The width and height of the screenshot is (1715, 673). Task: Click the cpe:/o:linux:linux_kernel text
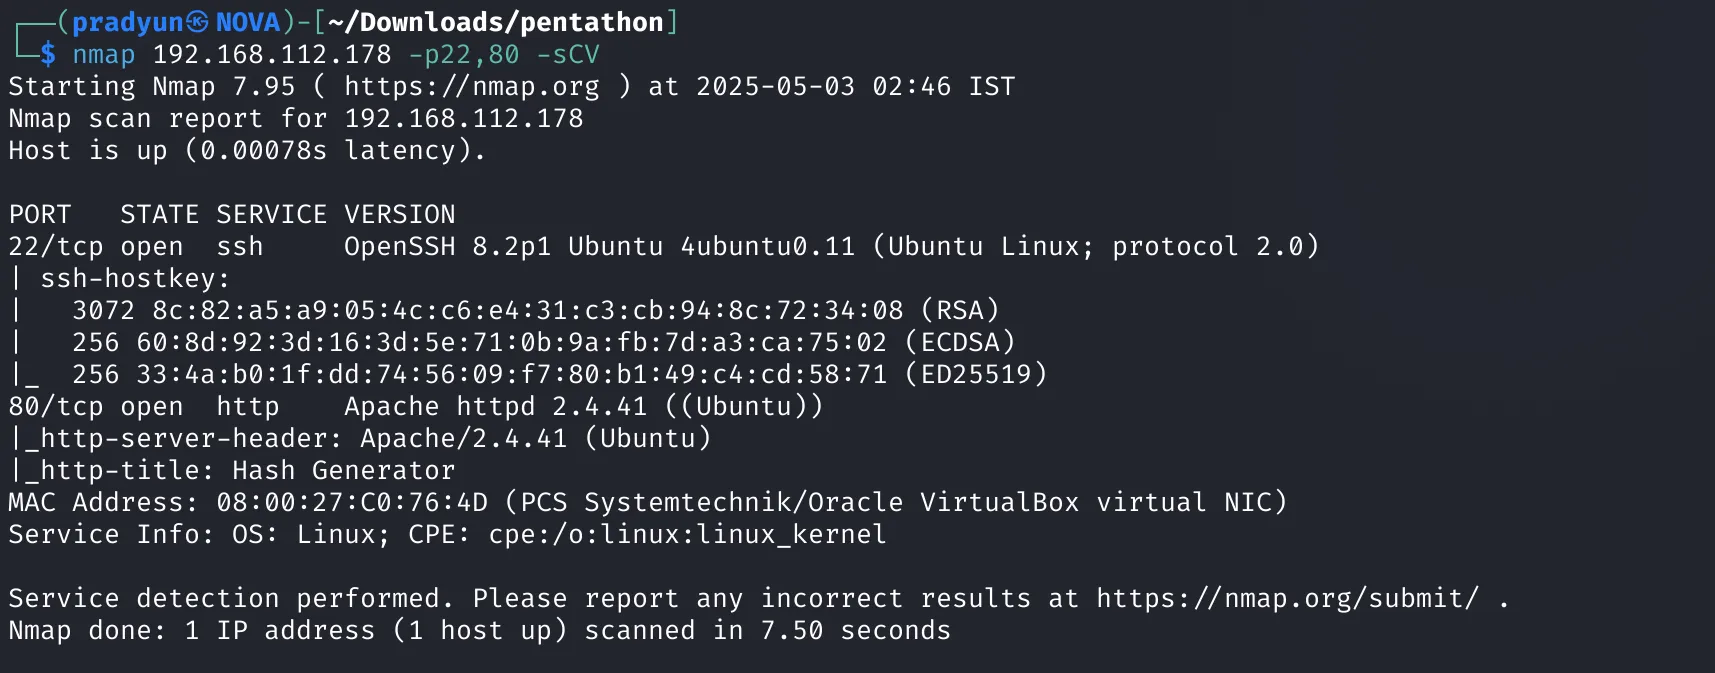pos(687,535)
